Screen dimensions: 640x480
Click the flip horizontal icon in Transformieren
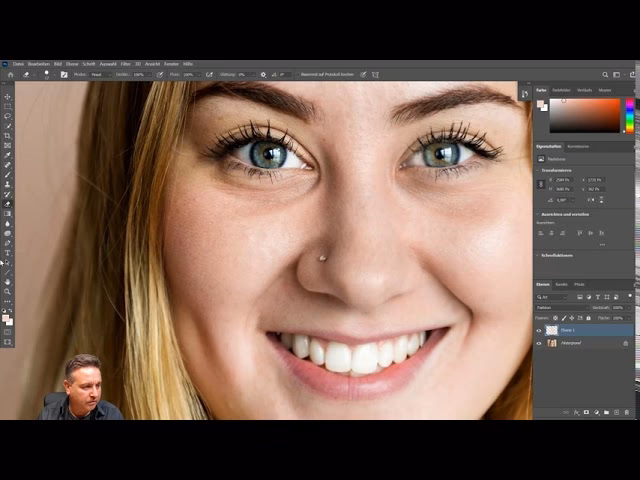coord(591,199)
